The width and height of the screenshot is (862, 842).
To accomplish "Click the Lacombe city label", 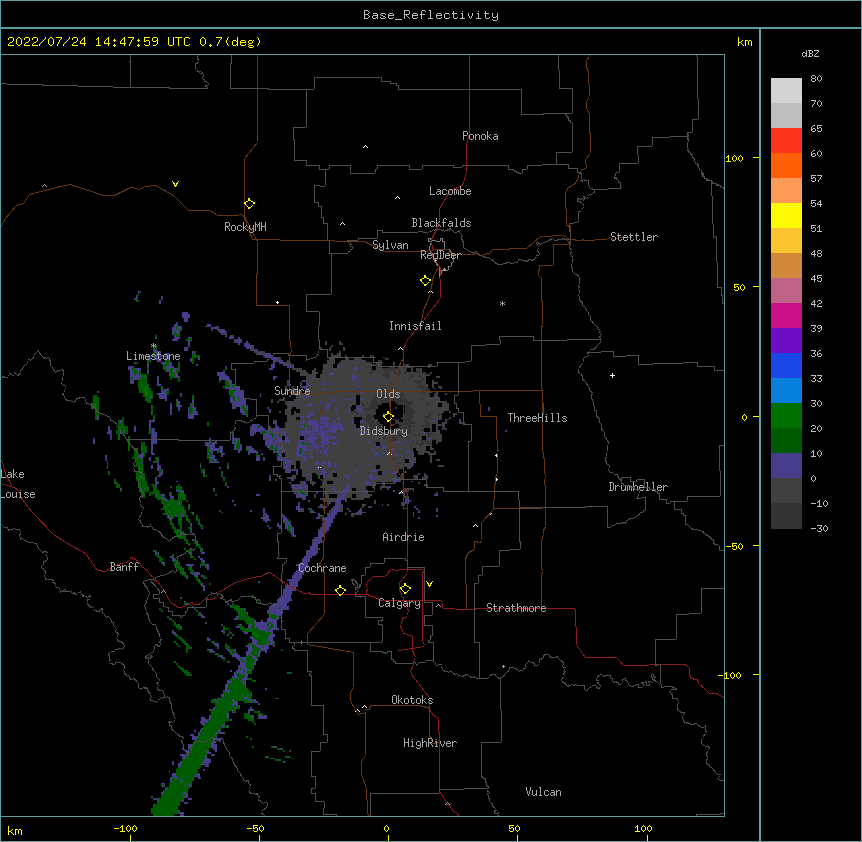I will [450, 191].
